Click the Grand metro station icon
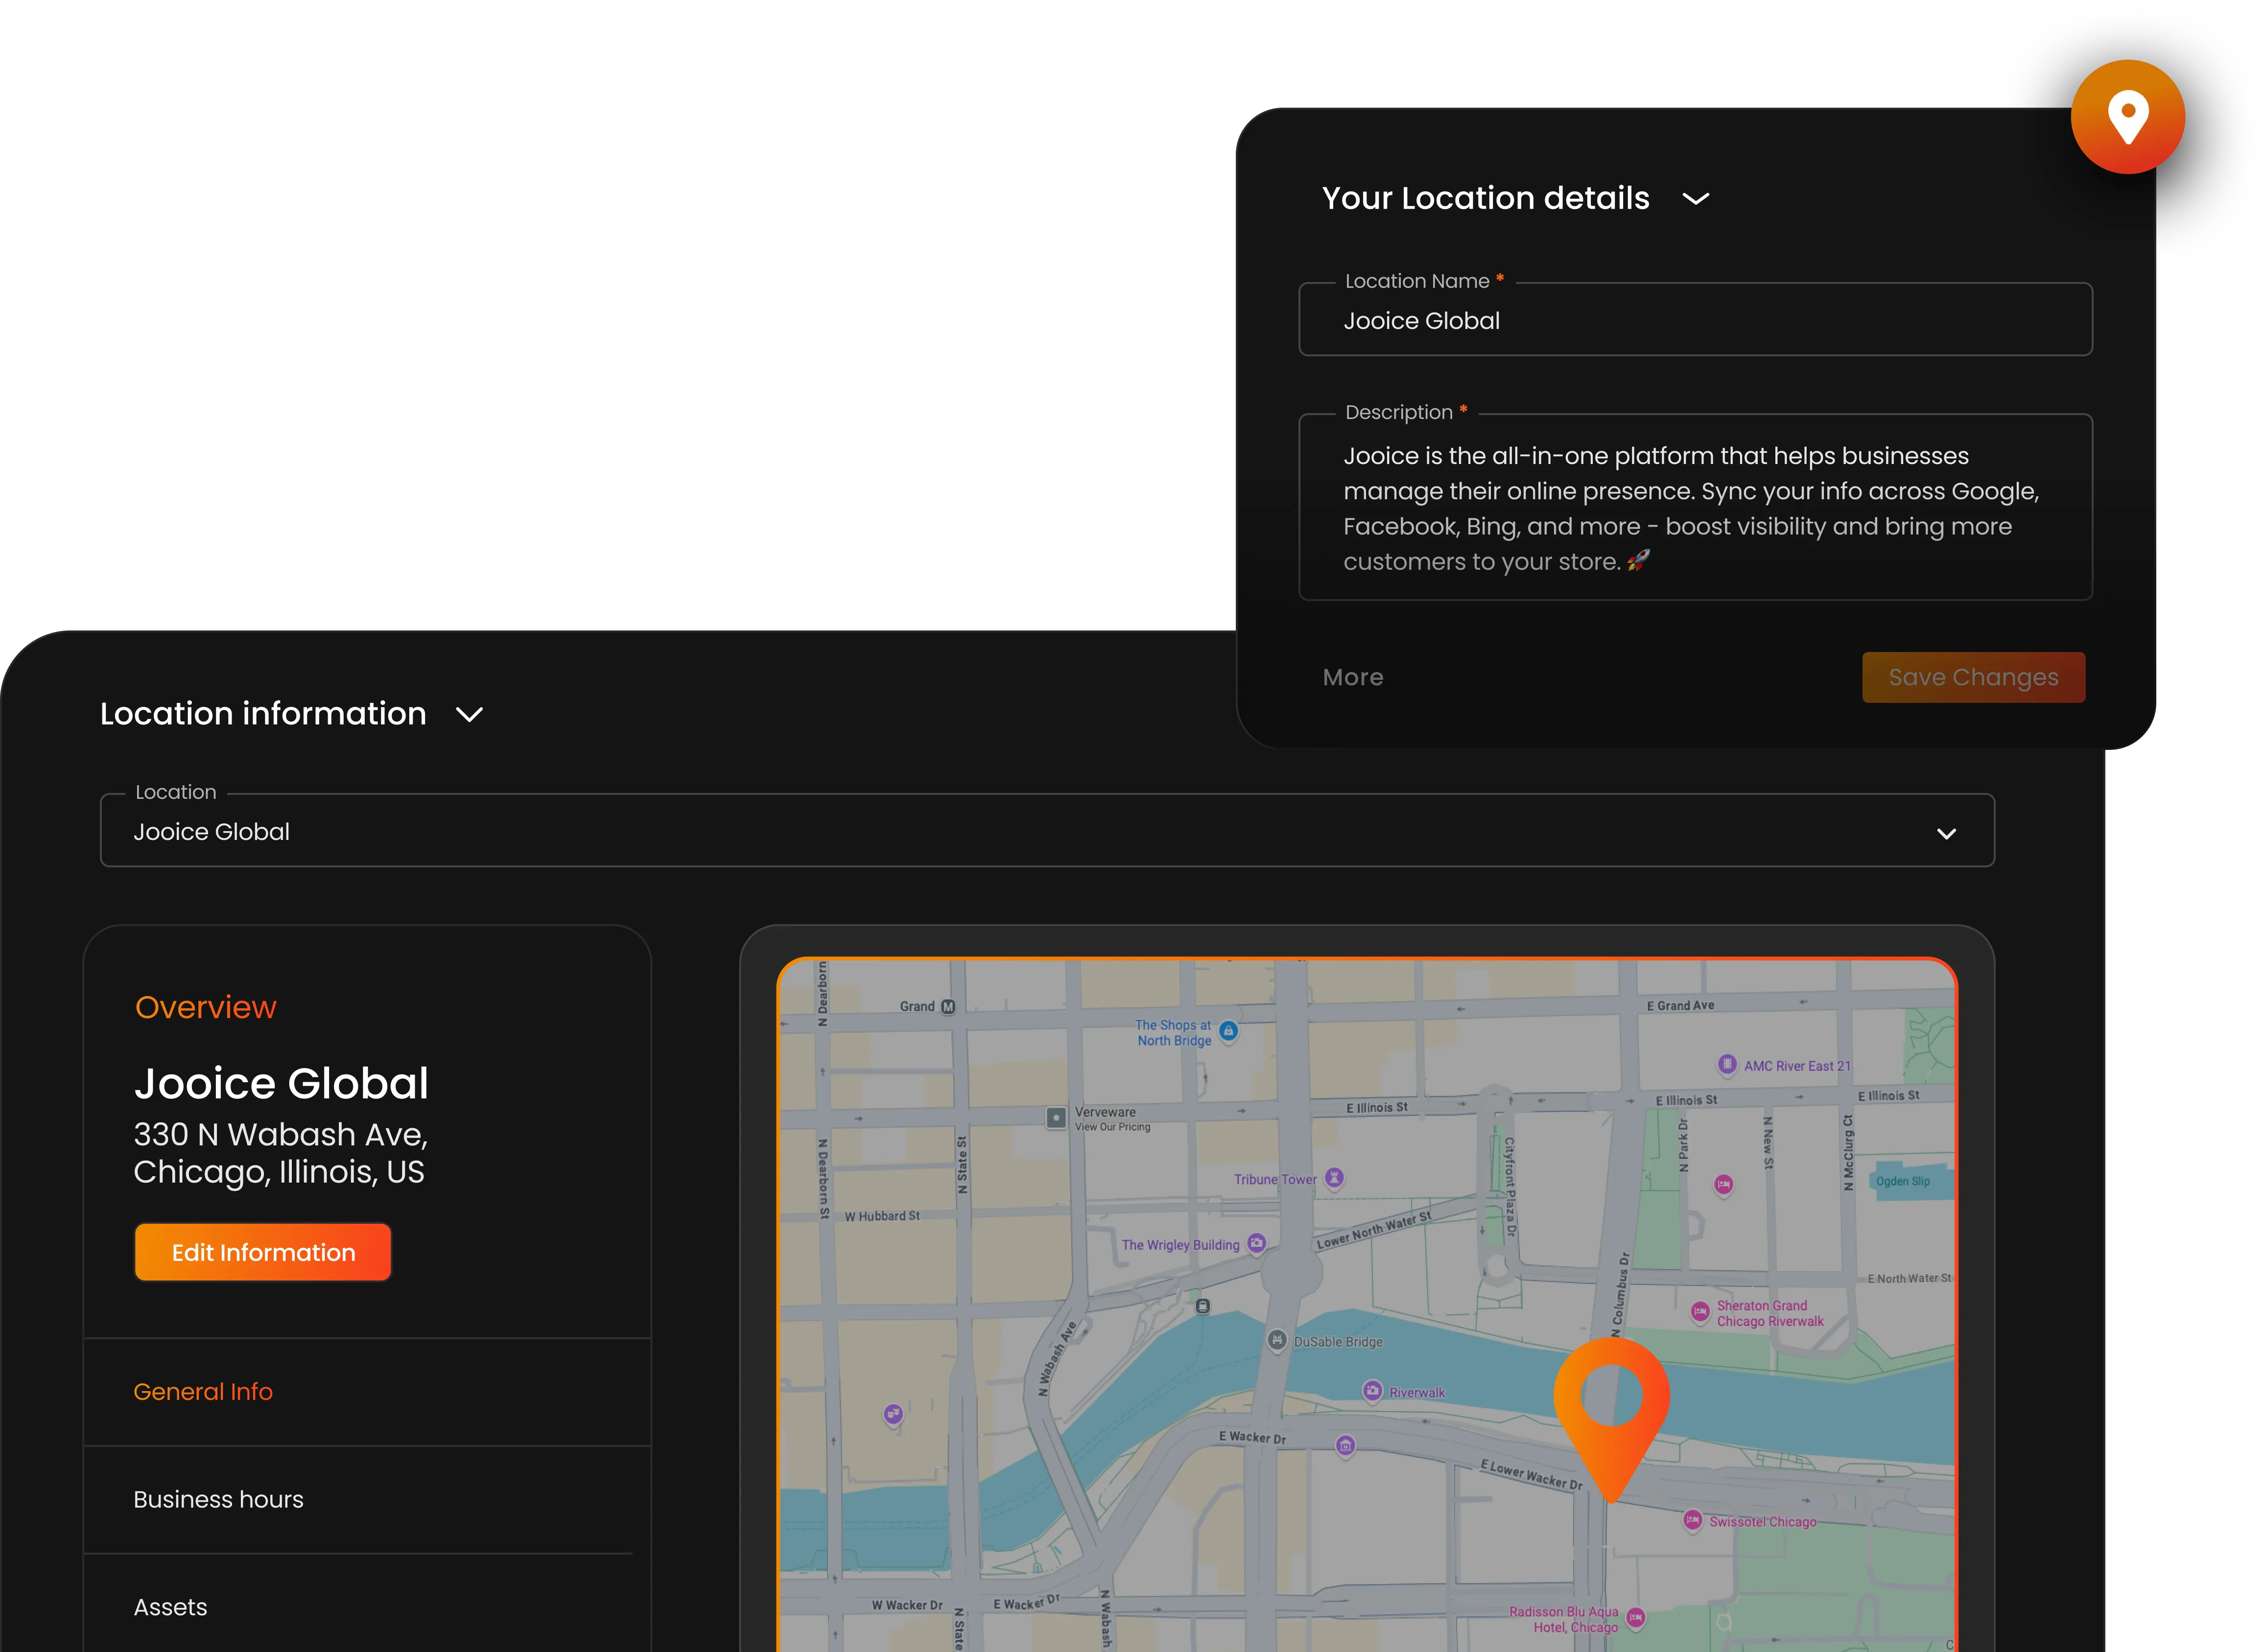Image resolution: width=2264 pixels, height=1652 pixels. [947, 1006]
